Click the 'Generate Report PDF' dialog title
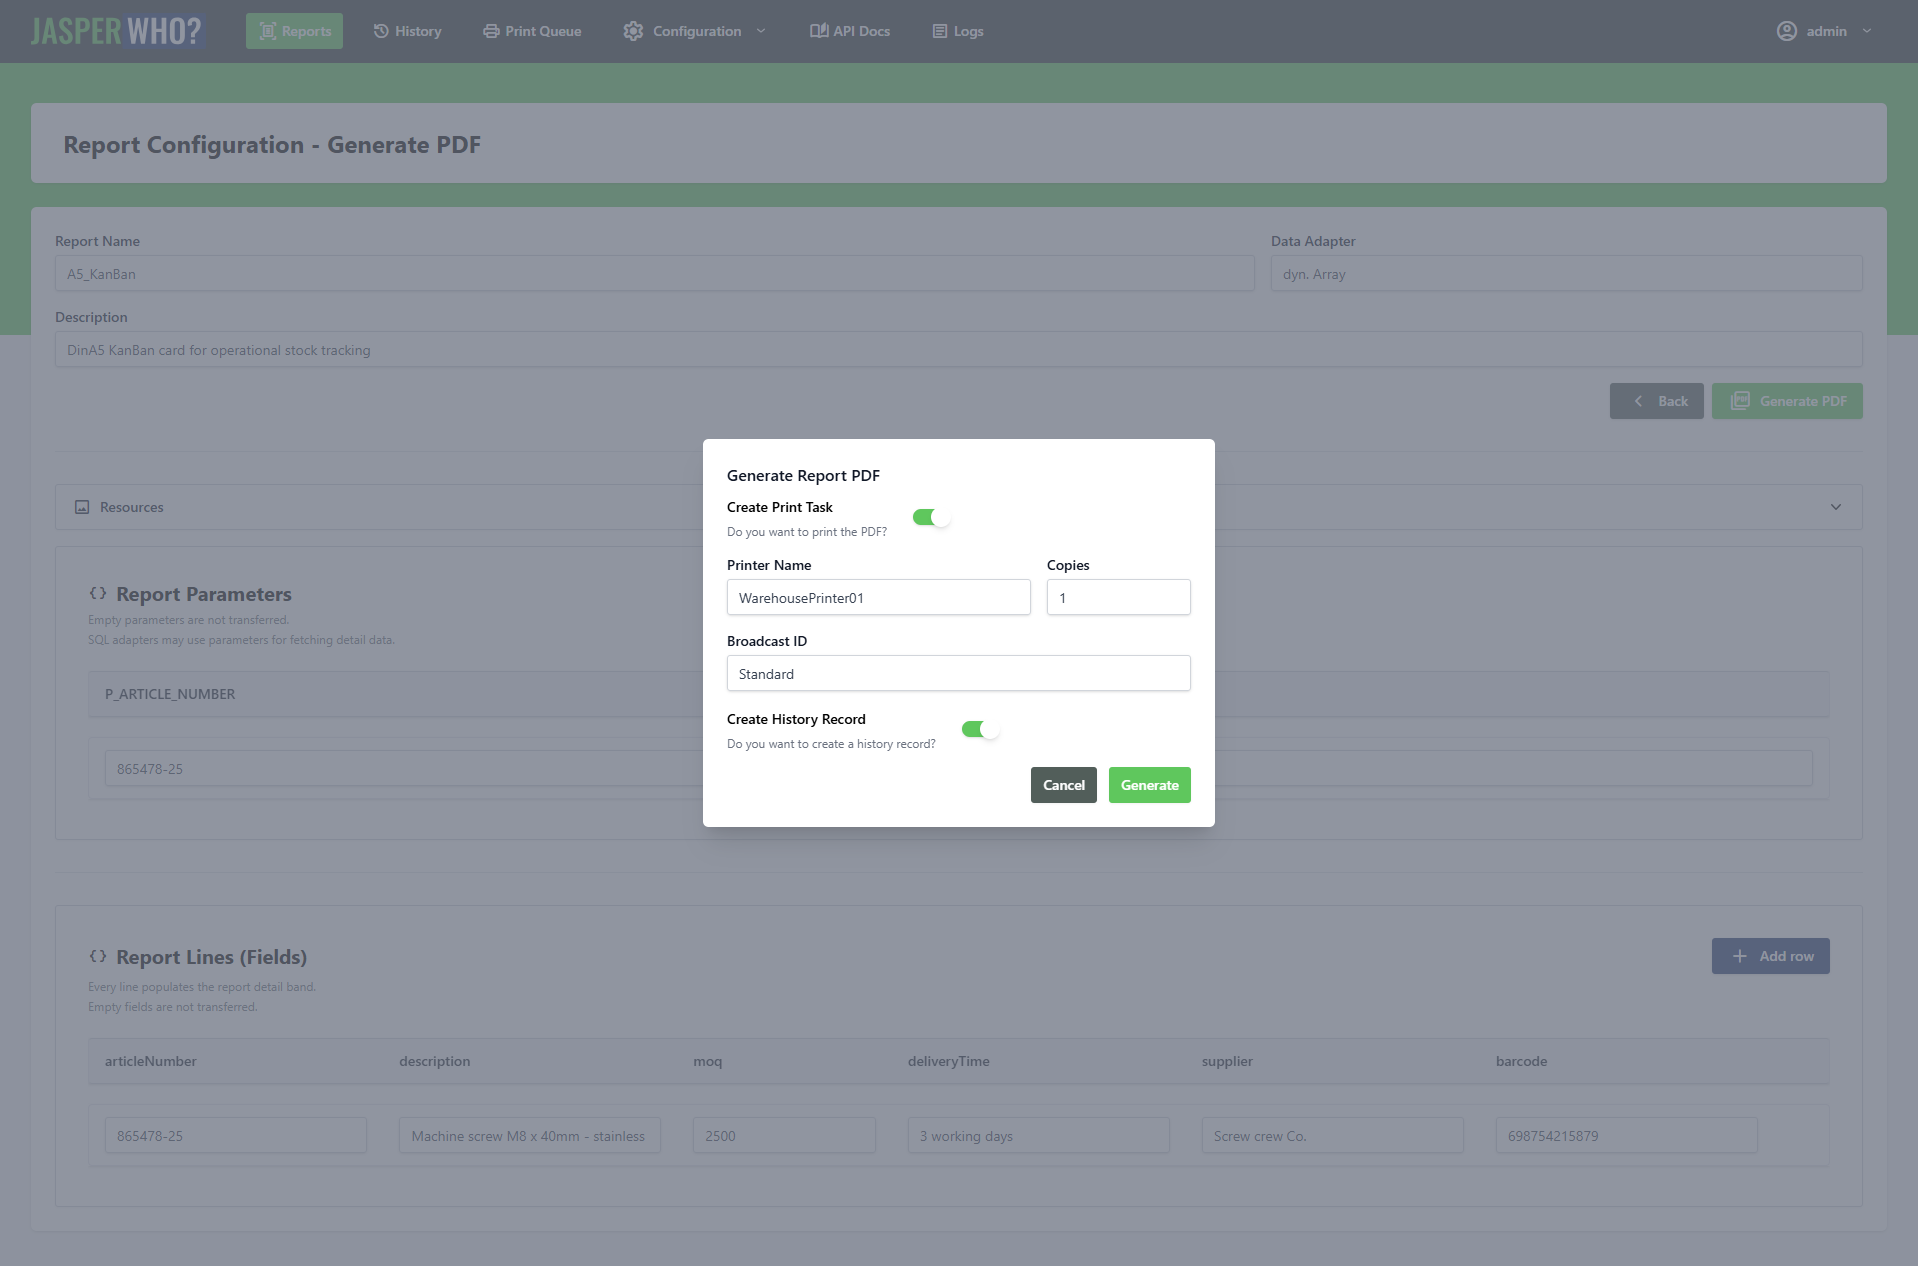This screenshot has width=1918, height=1266. click(x=803, y=476)
